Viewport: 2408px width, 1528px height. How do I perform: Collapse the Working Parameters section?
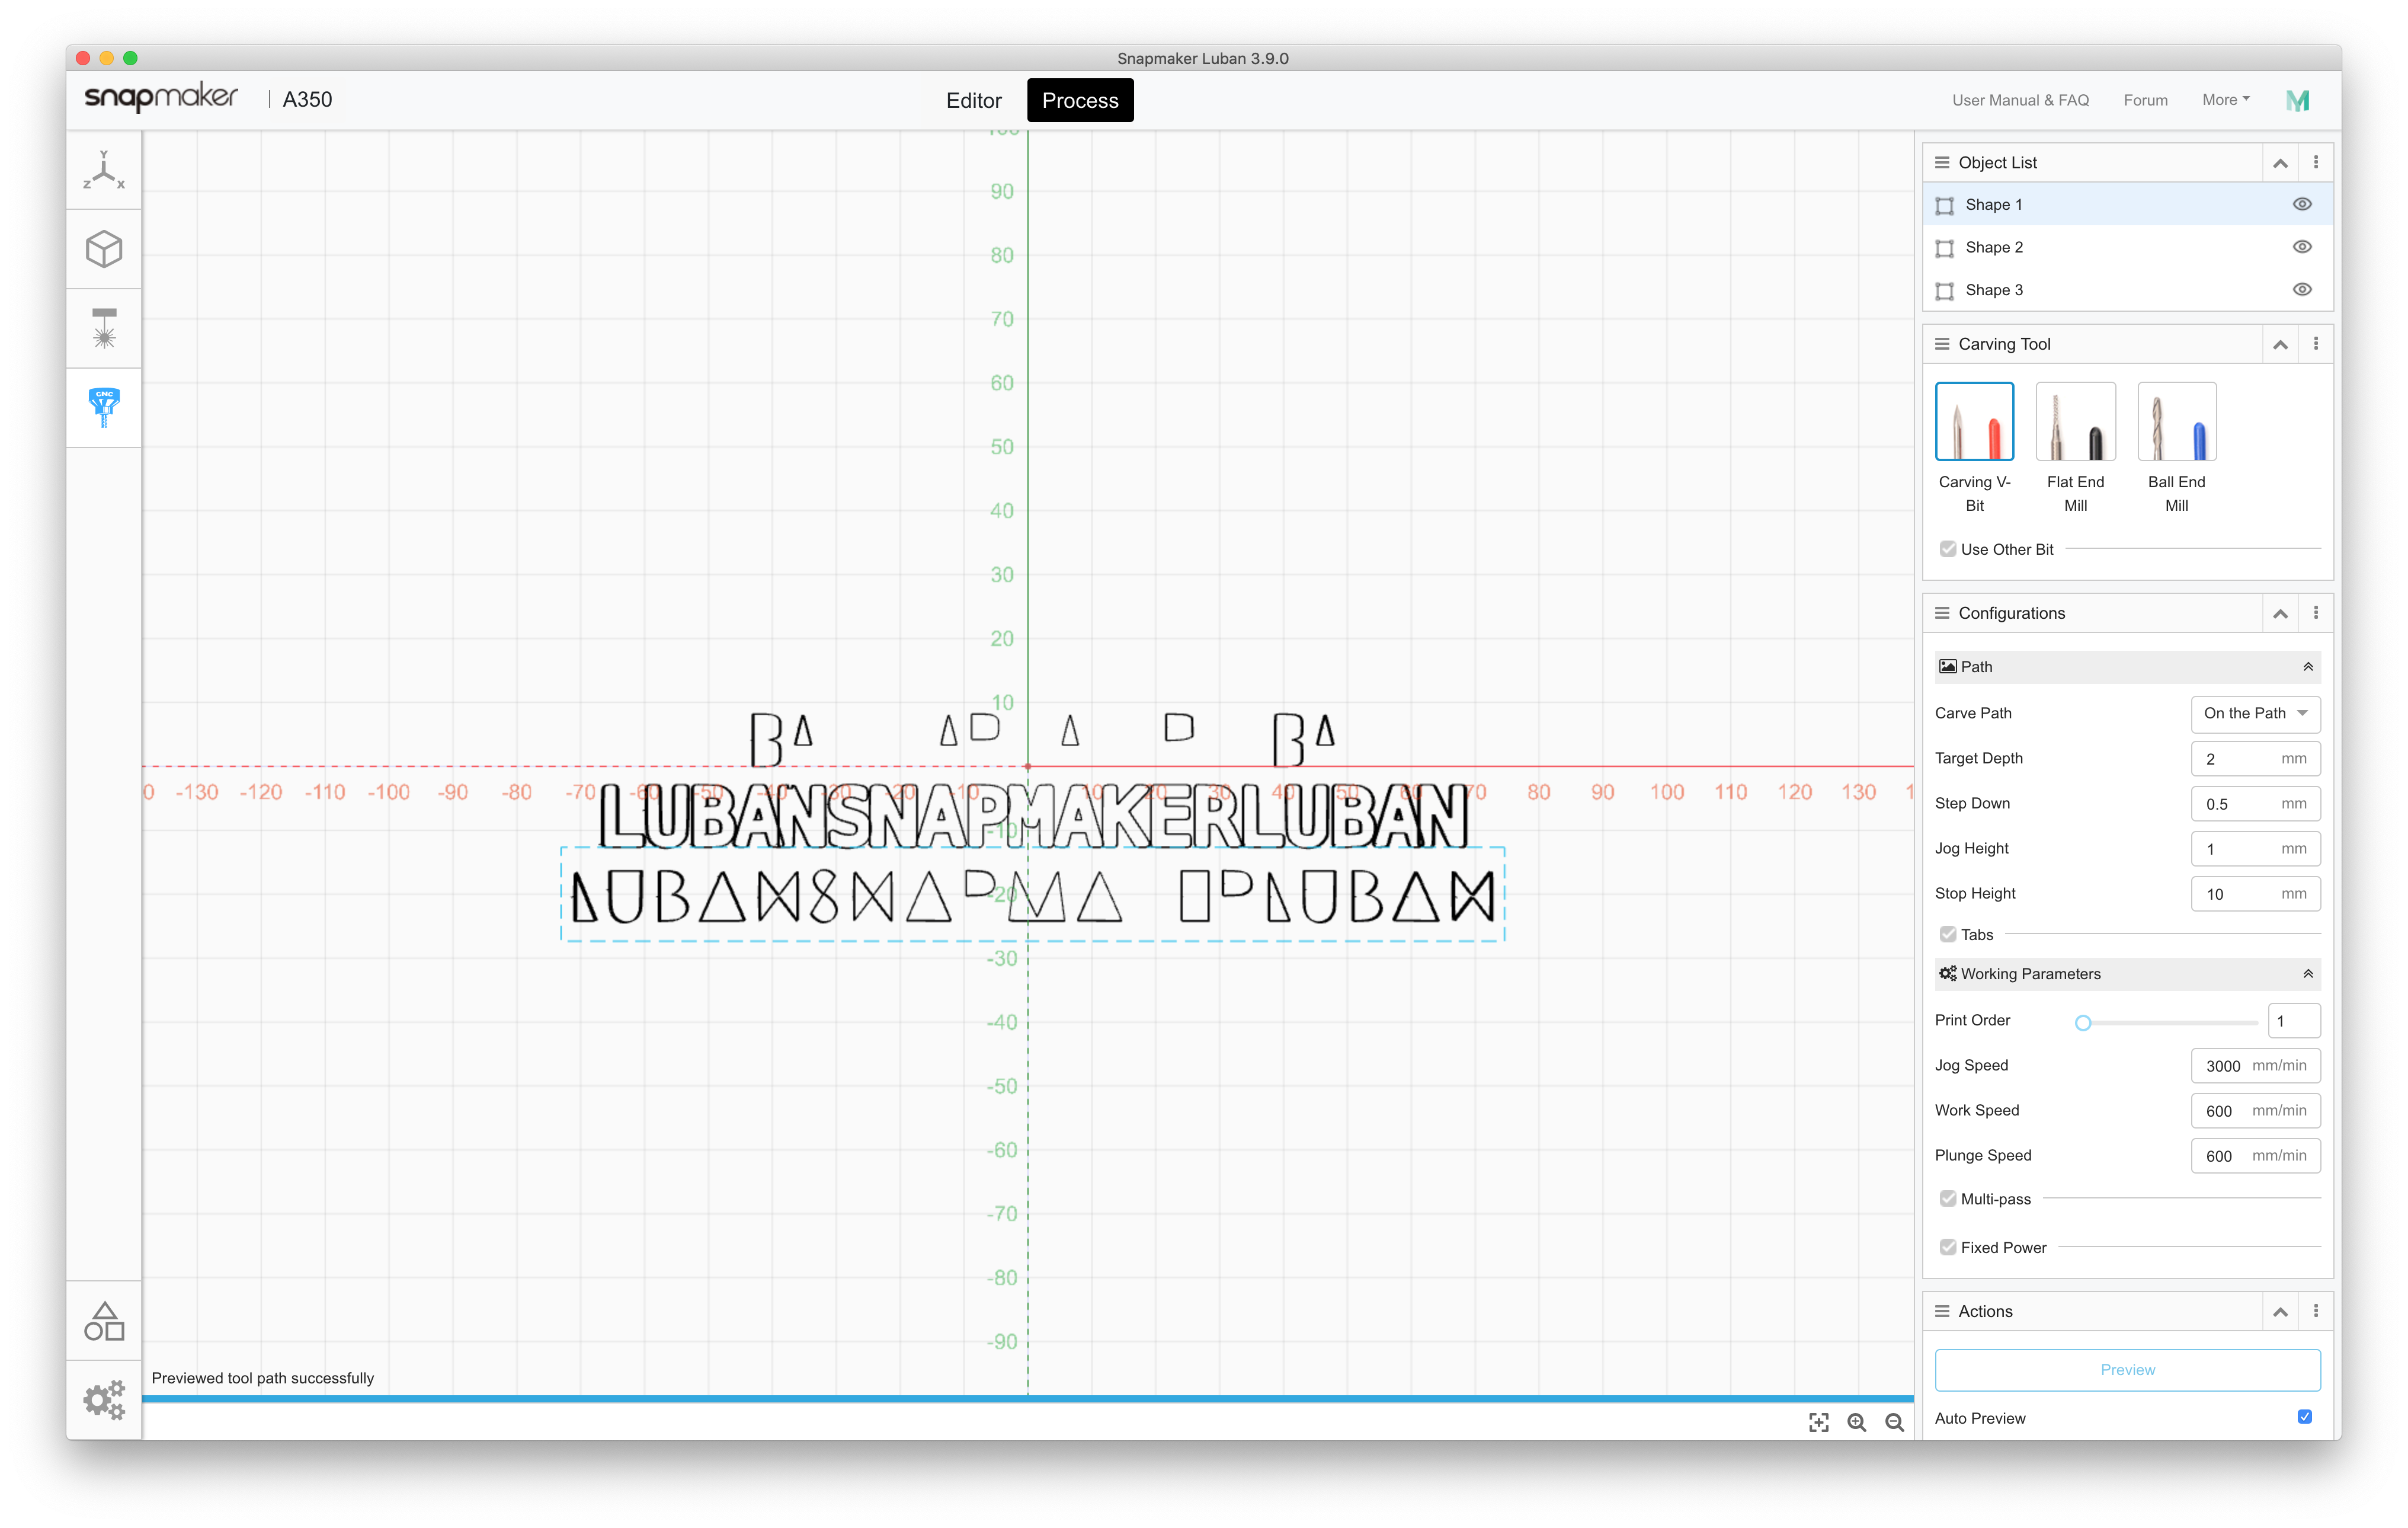pos(2308,973)
